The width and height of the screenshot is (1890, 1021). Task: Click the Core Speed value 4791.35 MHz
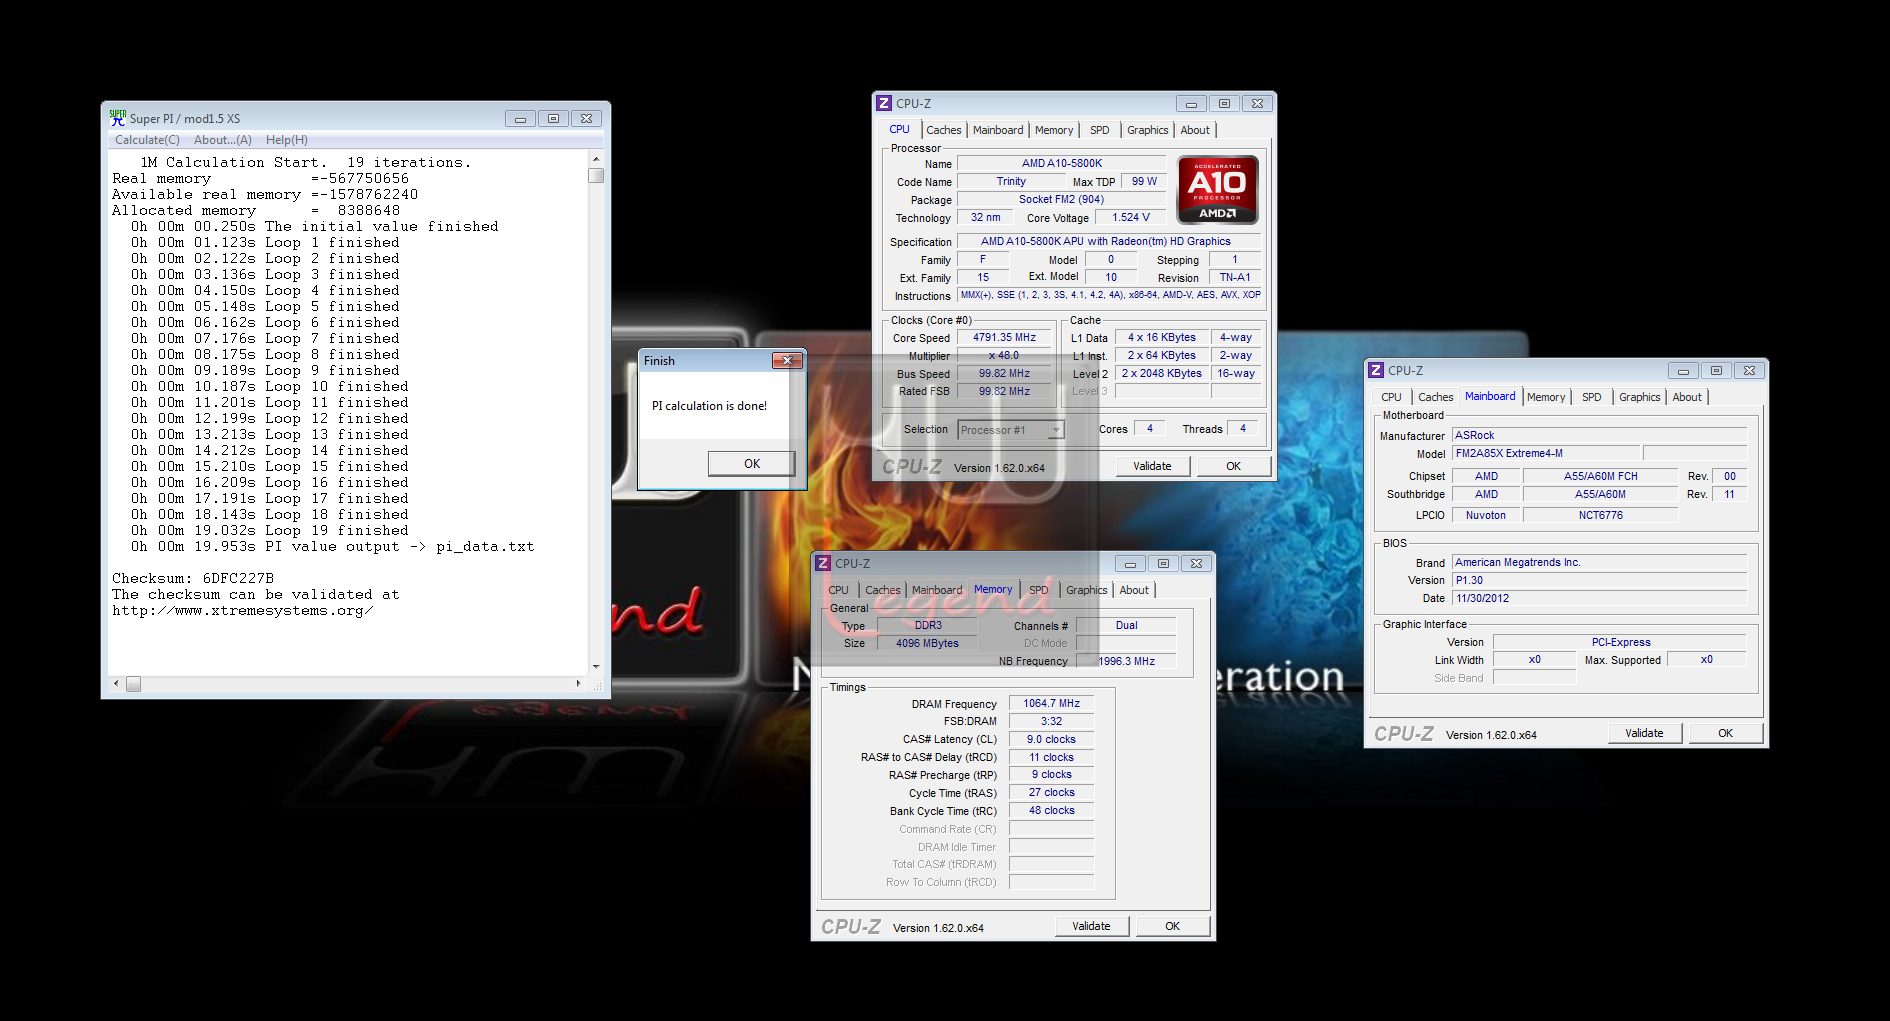point(1004,338)
